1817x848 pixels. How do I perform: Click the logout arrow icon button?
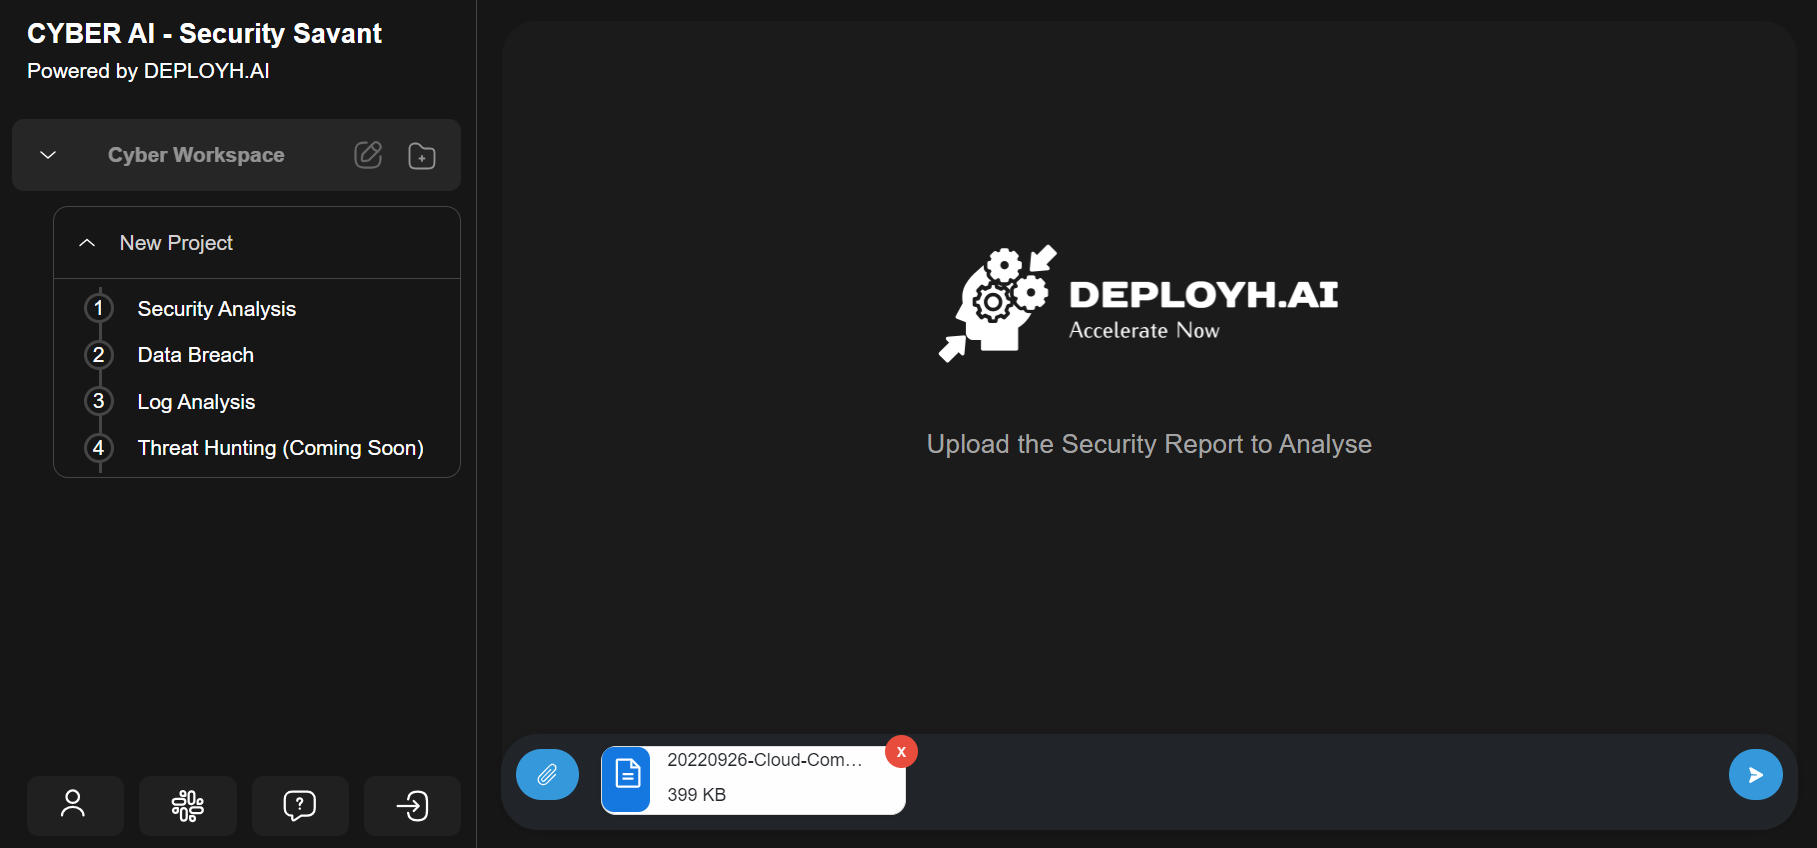(x=412, y=805)
